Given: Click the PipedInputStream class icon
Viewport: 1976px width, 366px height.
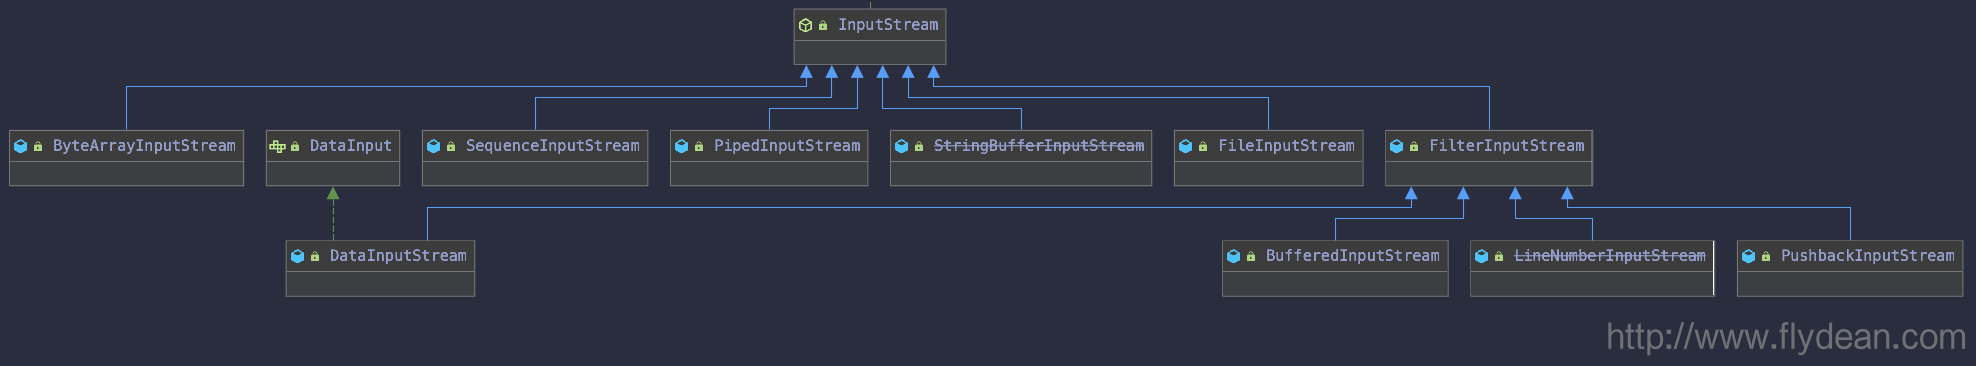Looking at the screenshot, I should coord(681,146).
